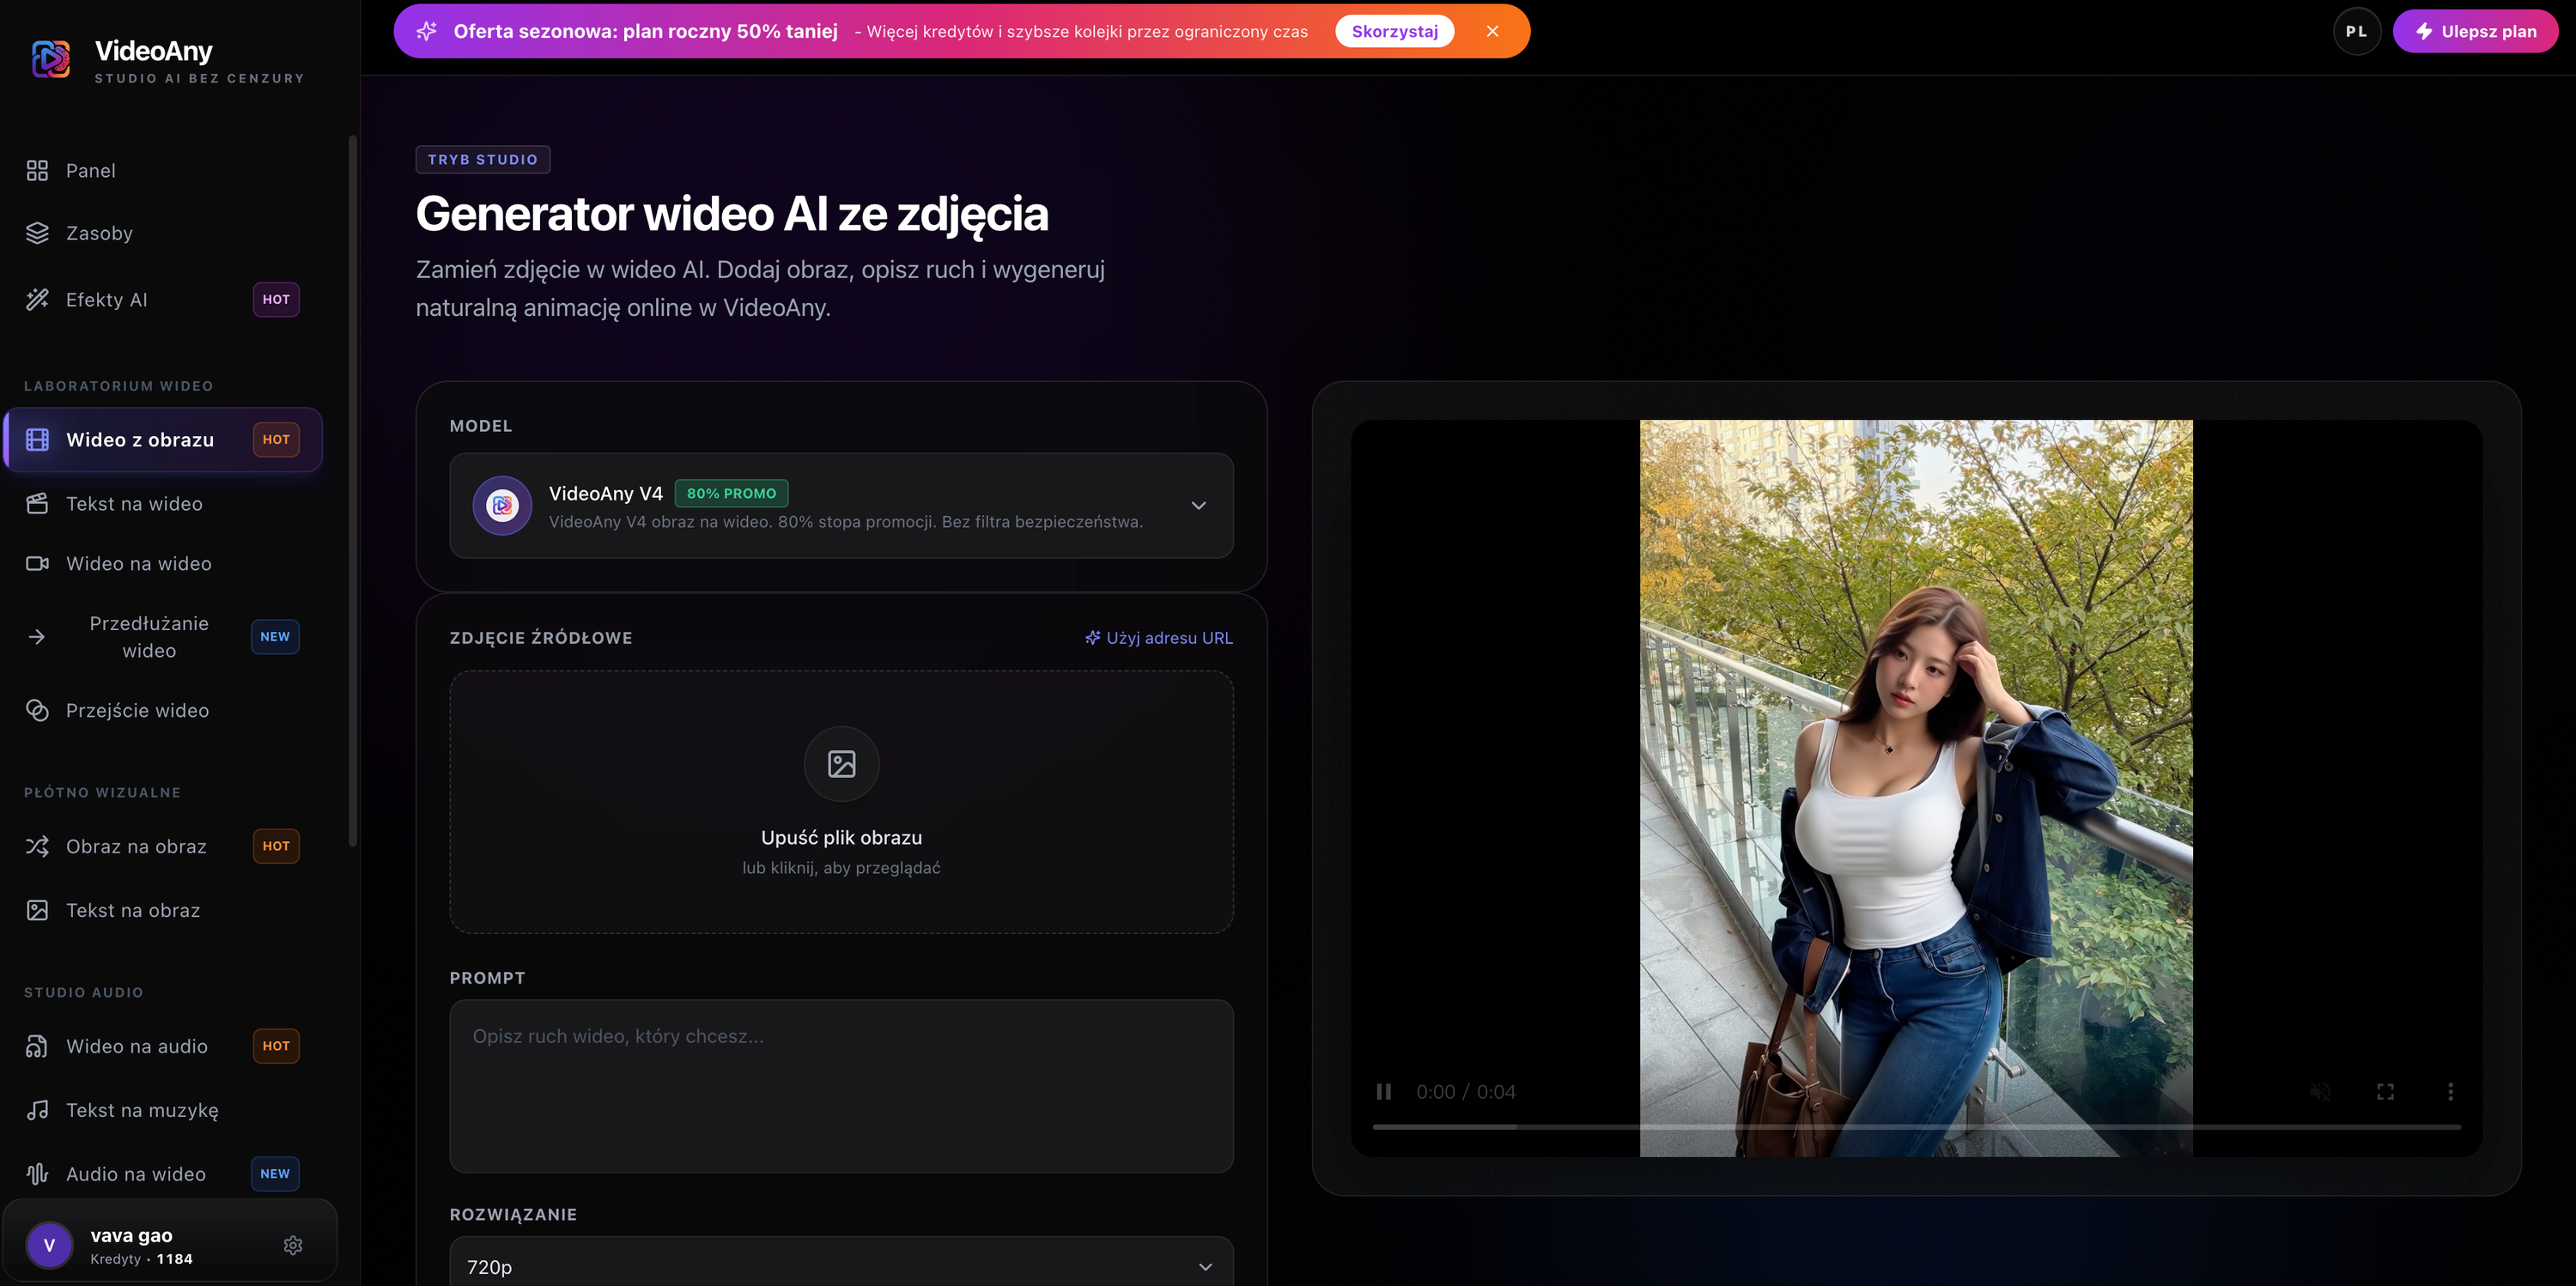Click the vava gao user avatar
This screenshot has height=1286, width=2576.
[x=49, y=1245]
